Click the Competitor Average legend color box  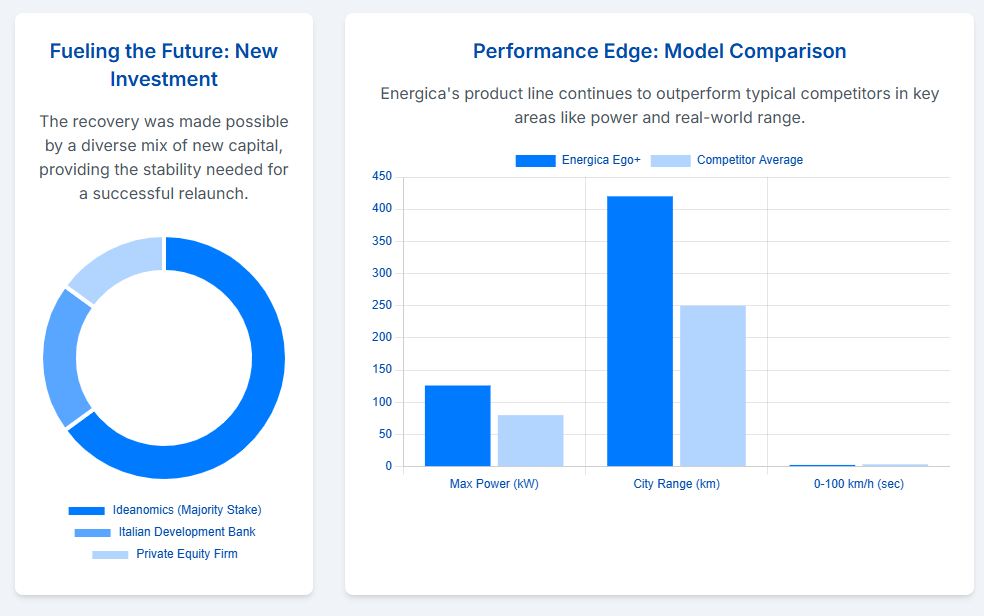tap(670, 161)
